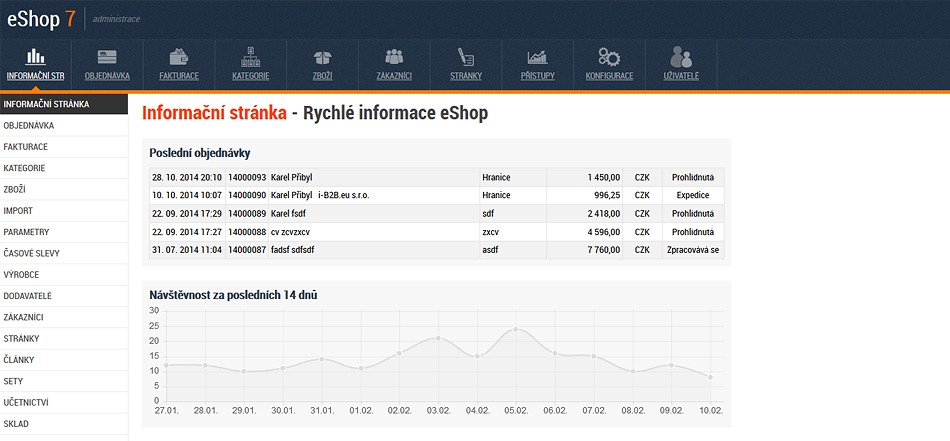Open Sety sidebar item

coord(64,382)
